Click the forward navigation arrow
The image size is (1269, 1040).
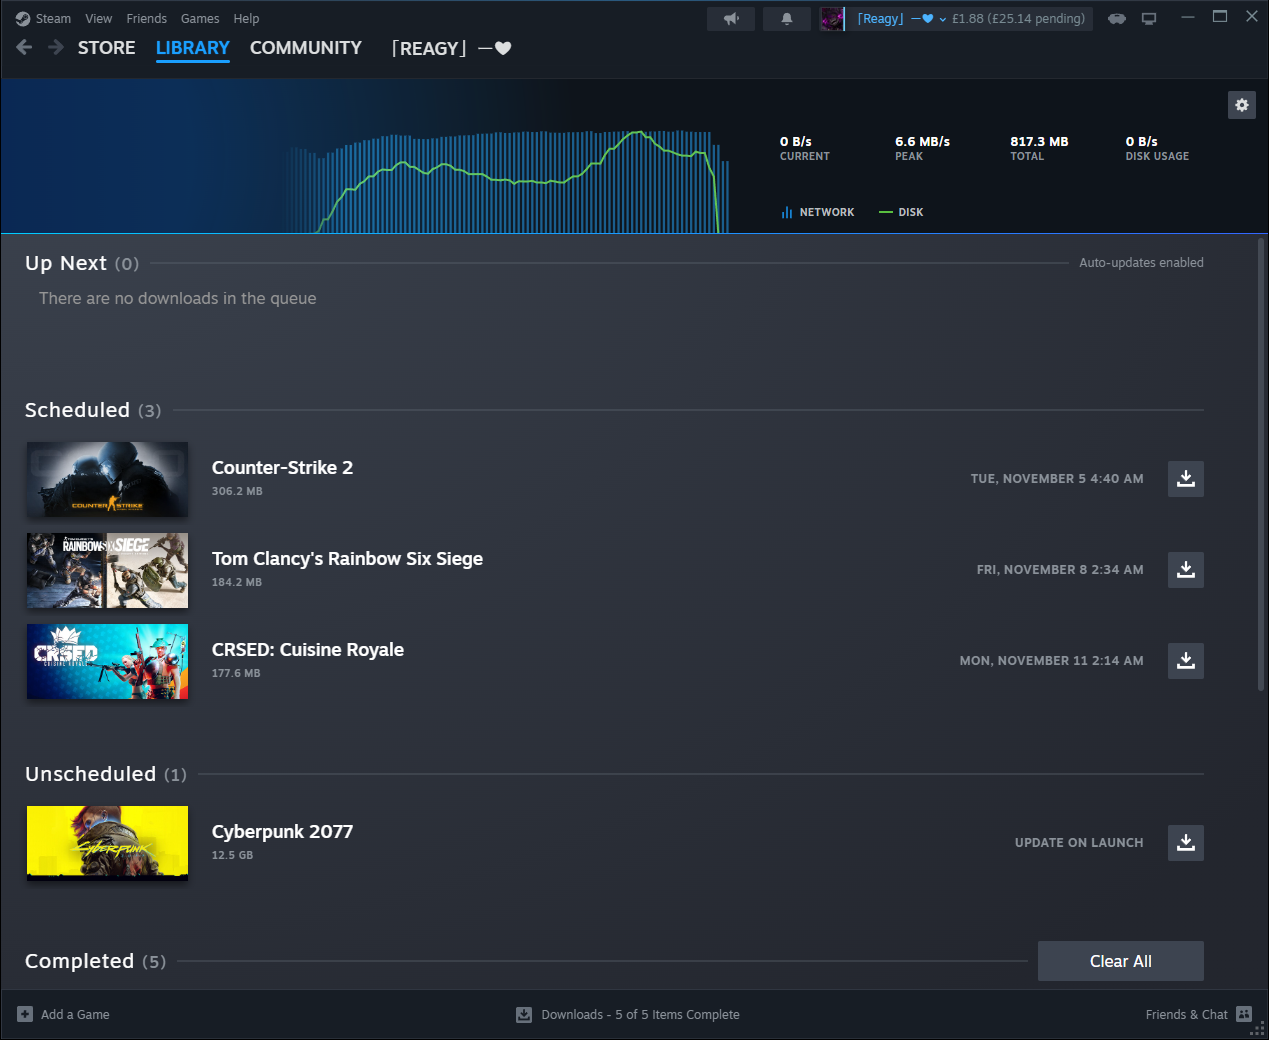coord(55,47)
